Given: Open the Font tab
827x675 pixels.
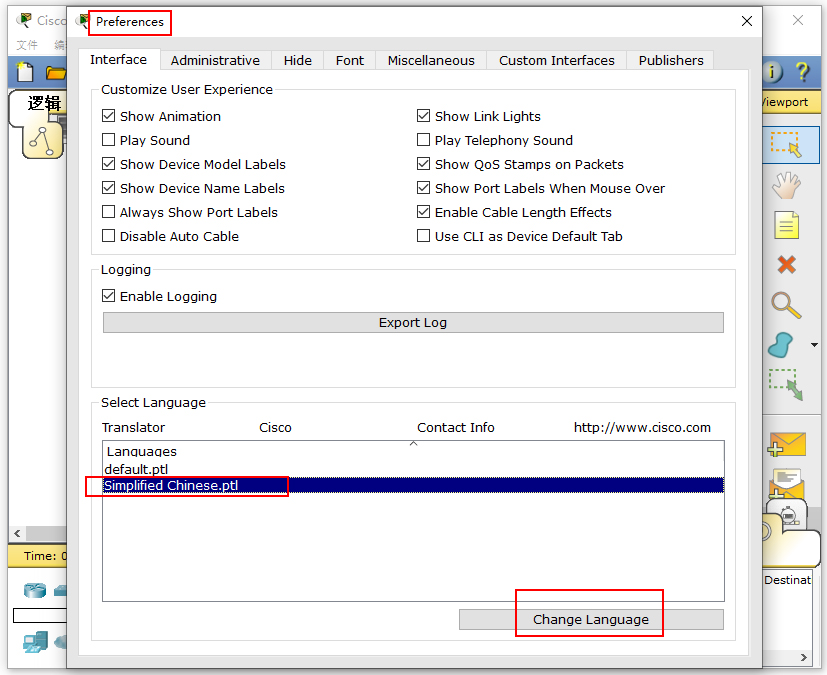Looking at the screenshot, I should tap(350, 60).
